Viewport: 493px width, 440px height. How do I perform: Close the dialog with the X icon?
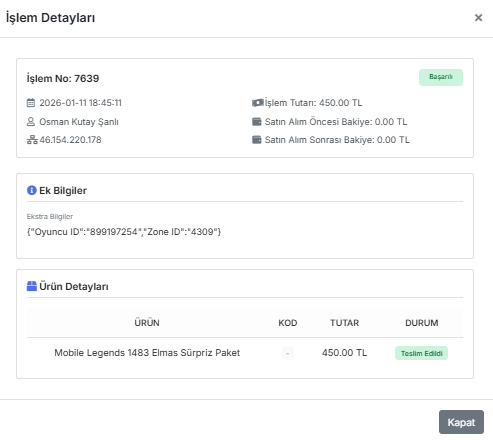[478, 18]
